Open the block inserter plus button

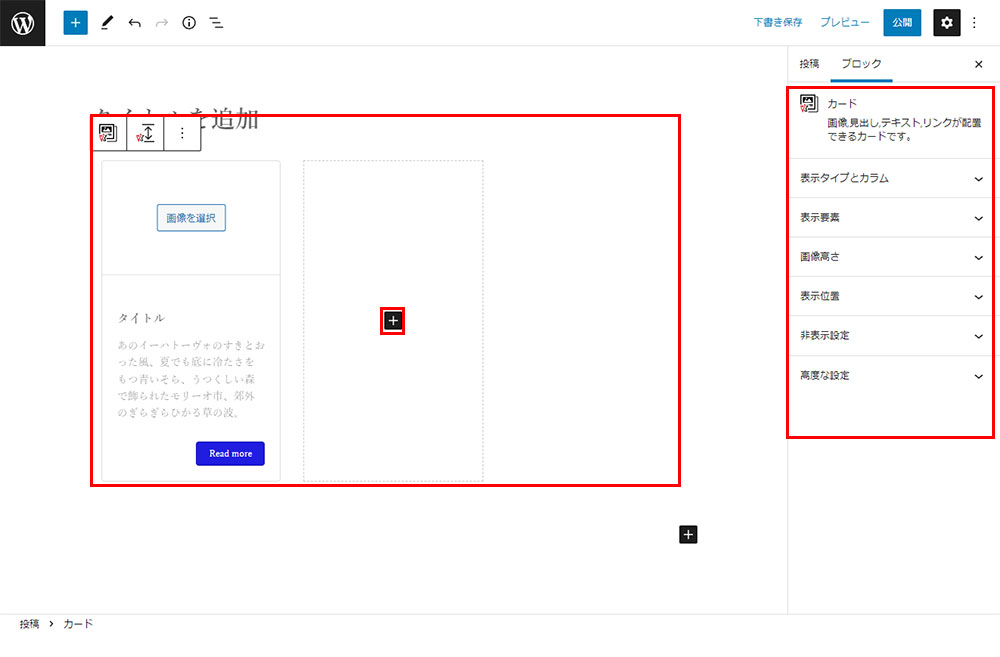(x=75, y=22)
